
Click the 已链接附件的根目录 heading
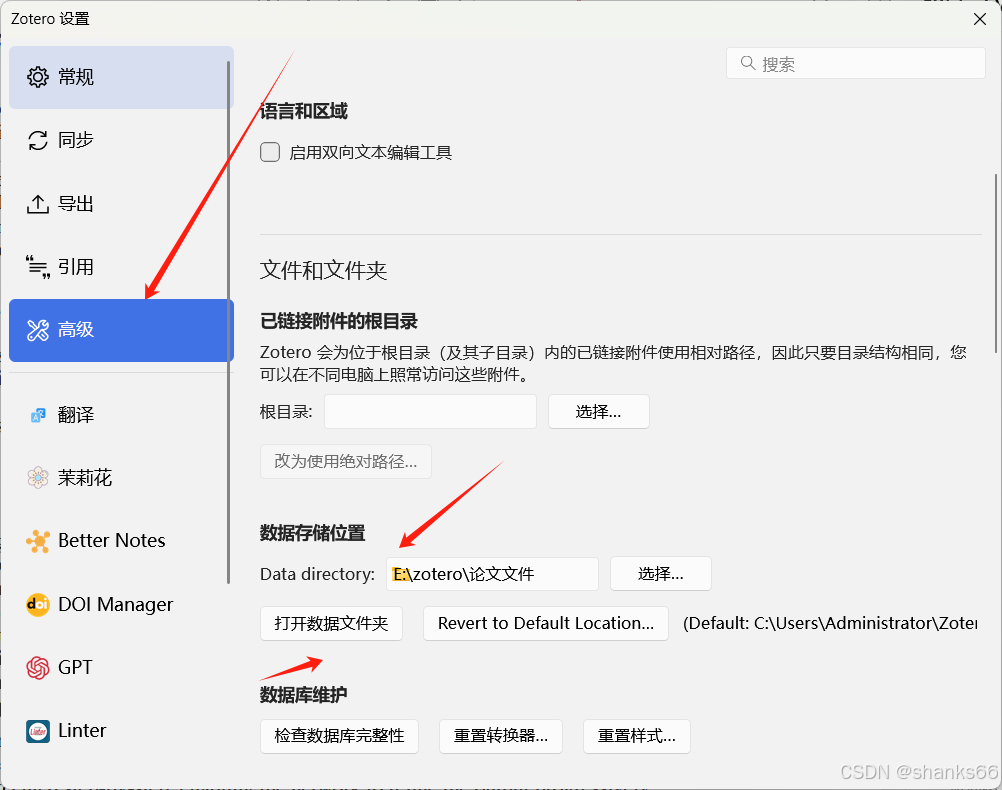339,321
